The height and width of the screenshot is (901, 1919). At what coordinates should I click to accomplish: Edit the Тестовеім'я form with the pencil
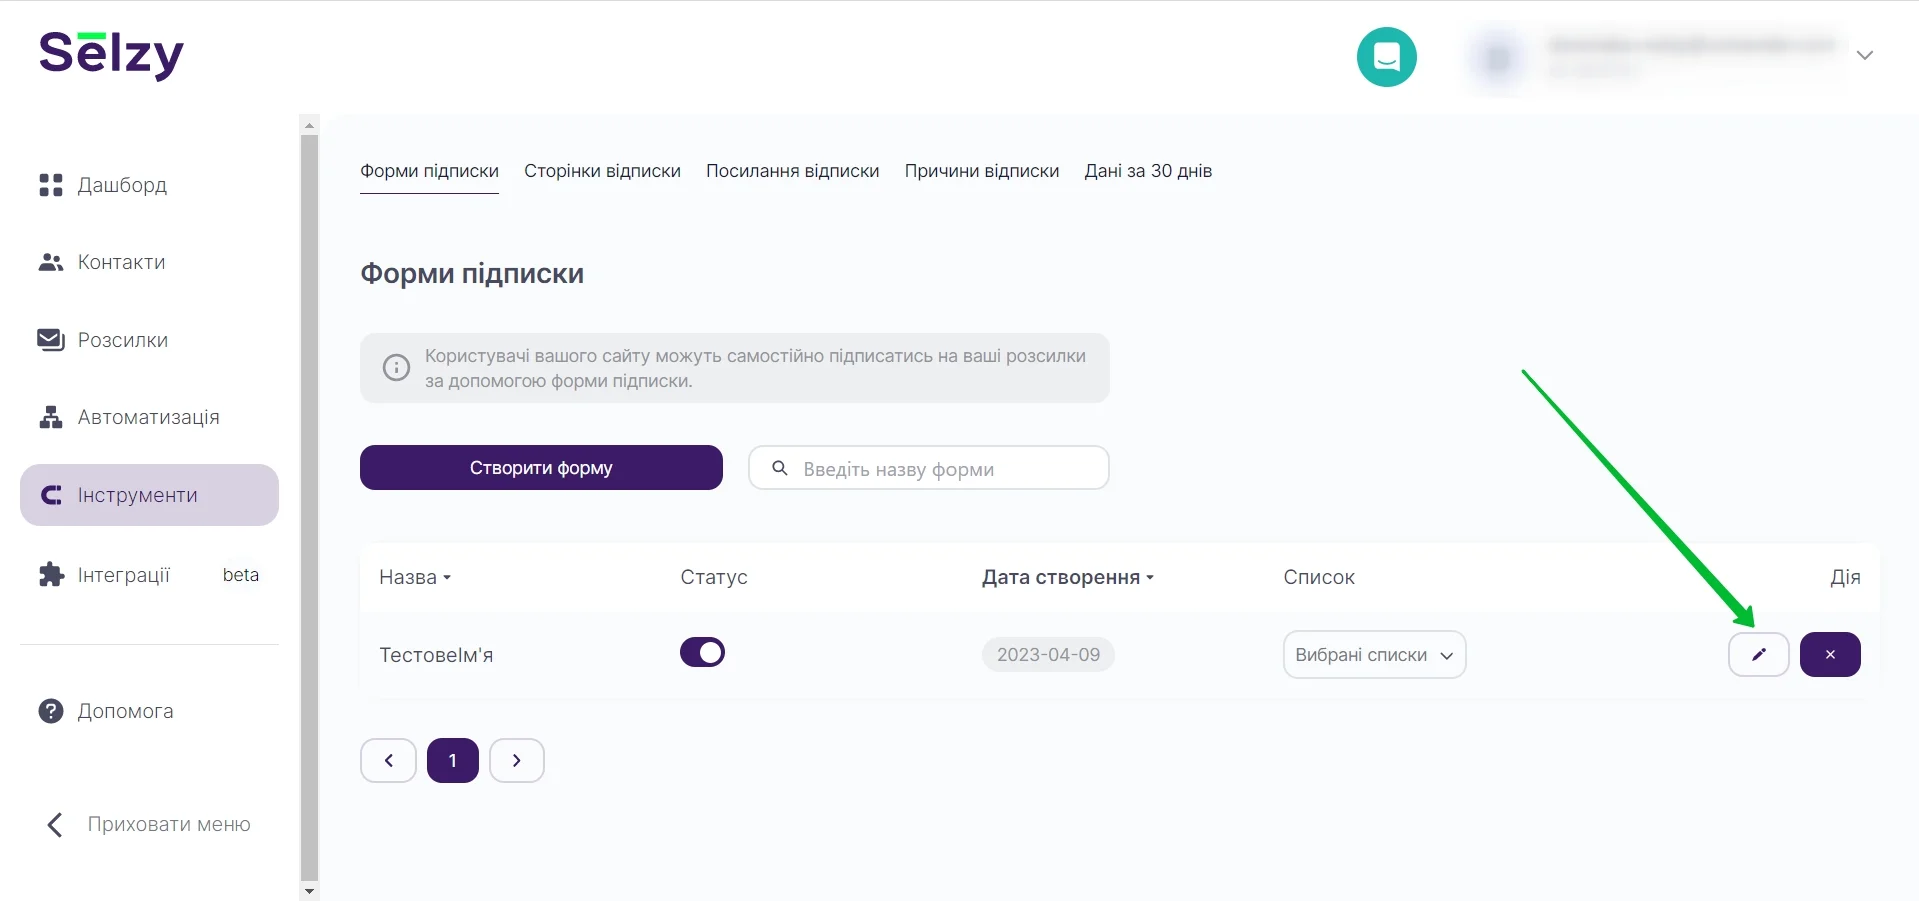coord(1759,655)
